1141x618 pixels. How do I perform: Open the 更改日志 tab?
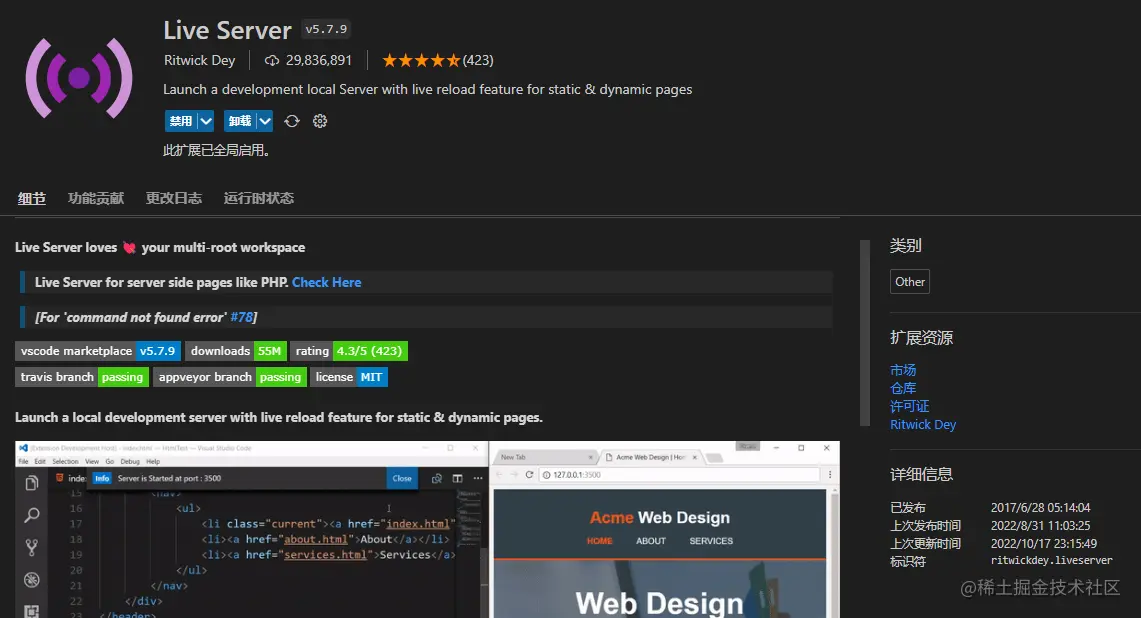(173, 198)
